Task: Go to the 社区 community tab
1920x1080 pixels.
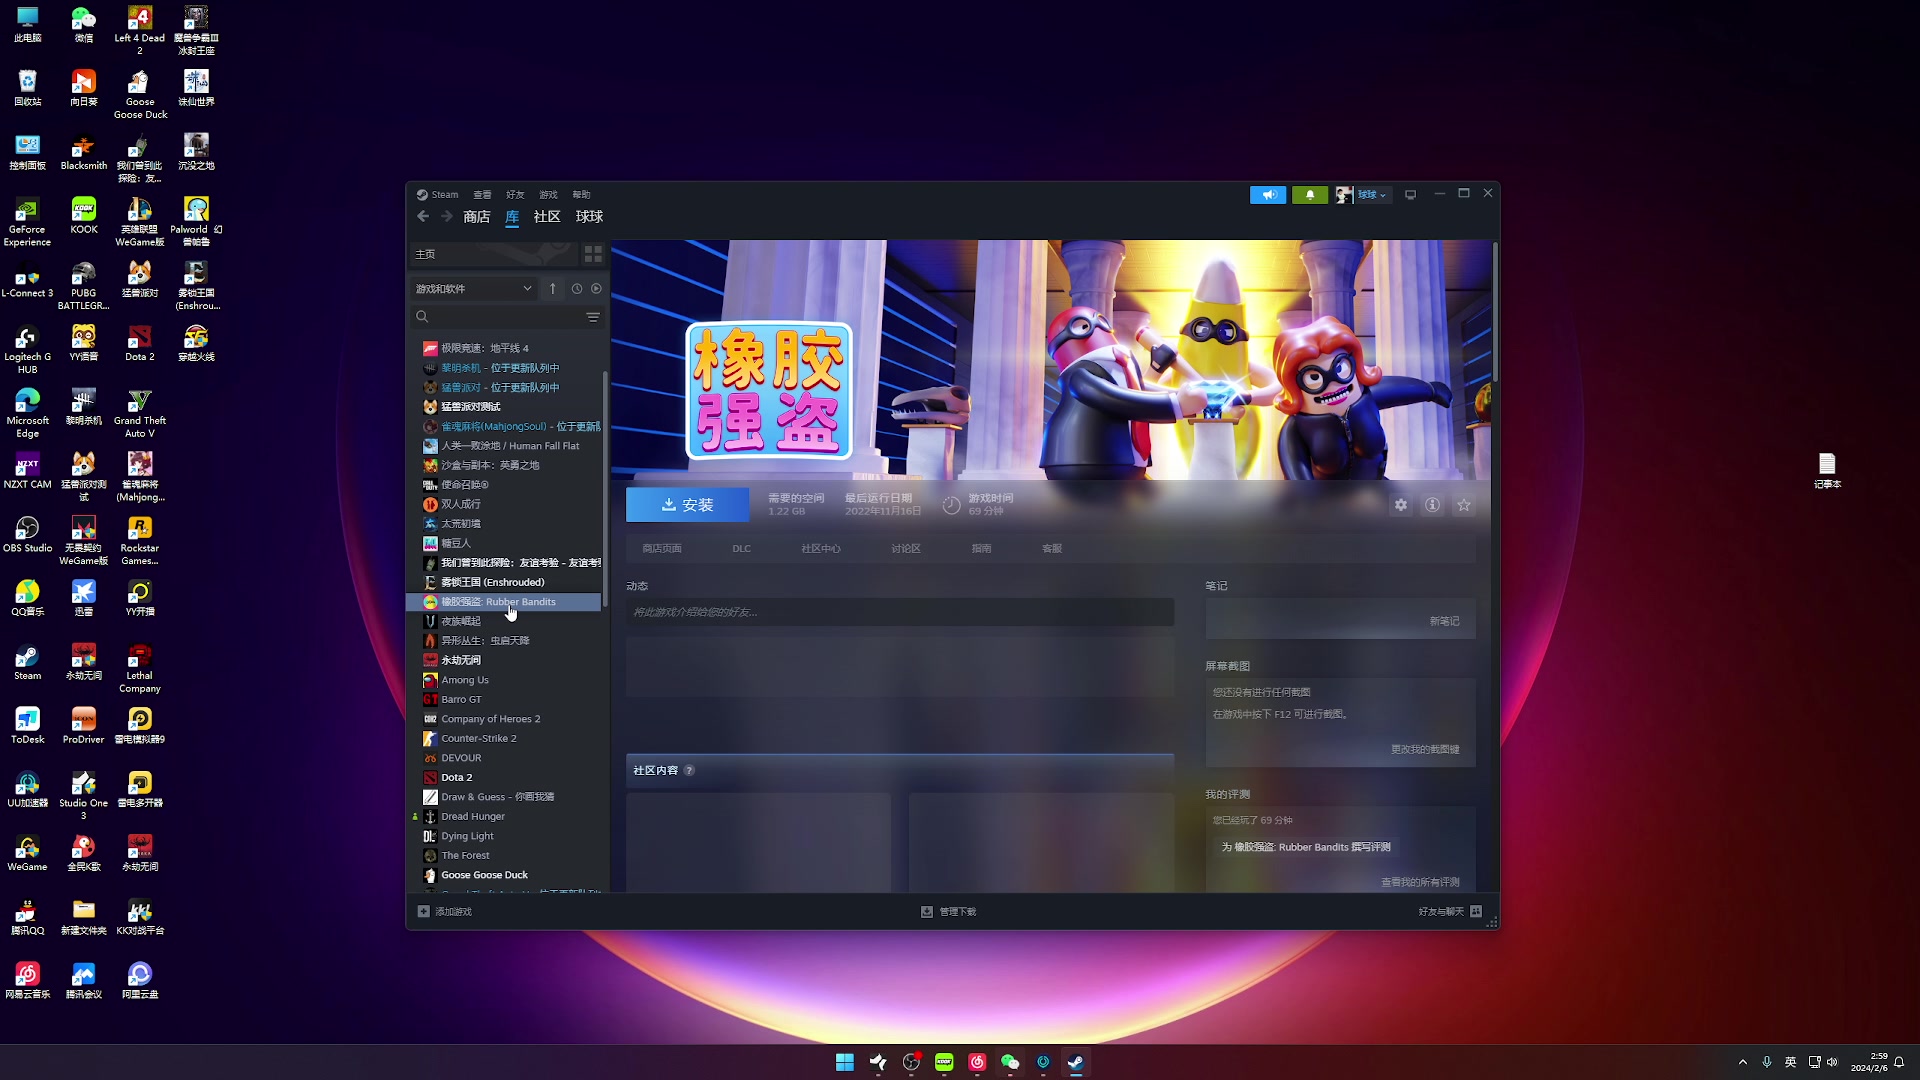Action: click(547, 217)
